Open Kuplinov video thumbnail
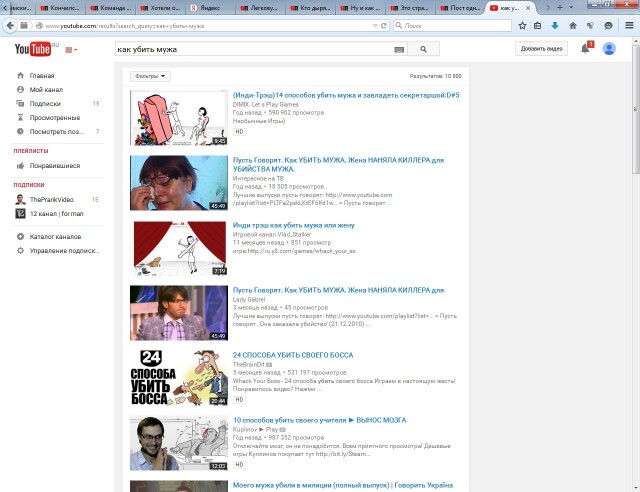Viewport: 640px width, 492px height. pyautogui.click(x=179, y=443)
